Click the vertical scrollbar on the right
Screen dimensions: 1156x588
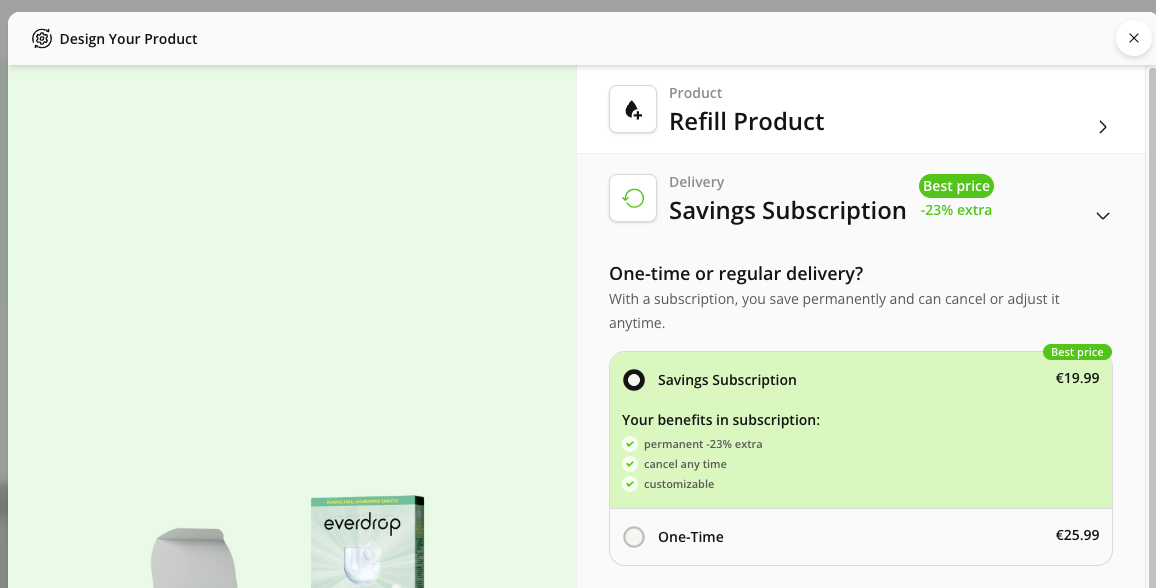pos(1150,300)
